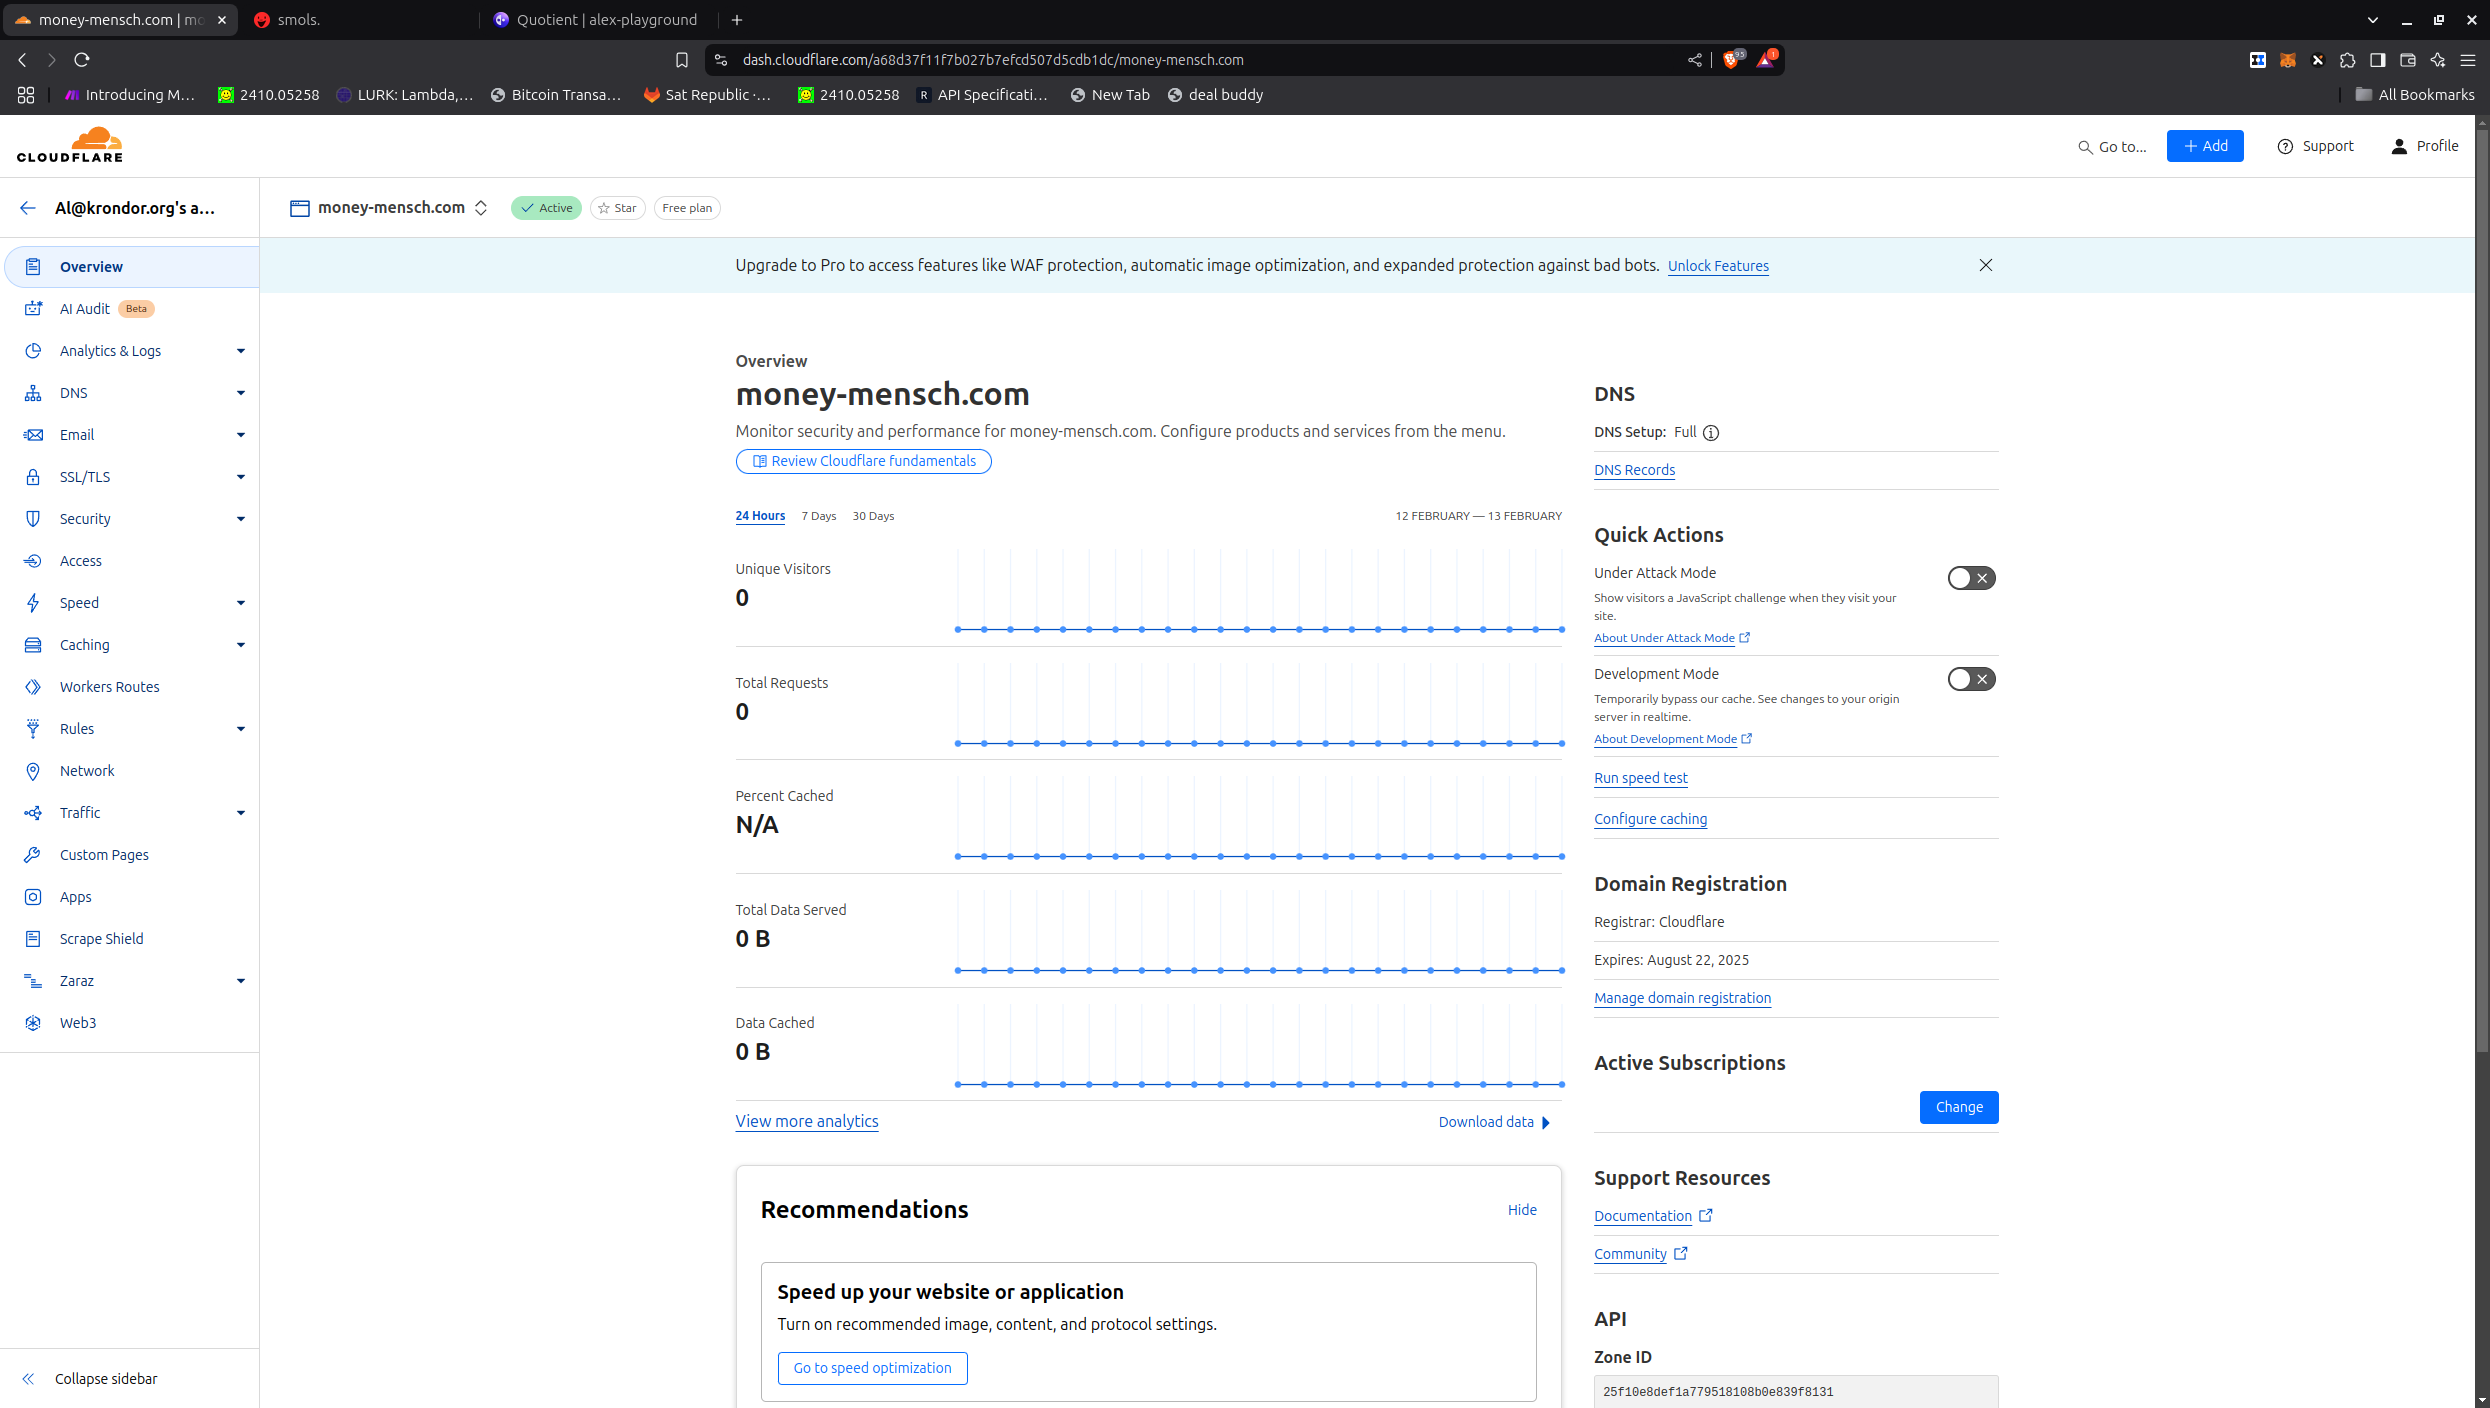2490x1408 pixels.
Task: Open the DNS section in sidebar
Action: (x=73, y=392)
